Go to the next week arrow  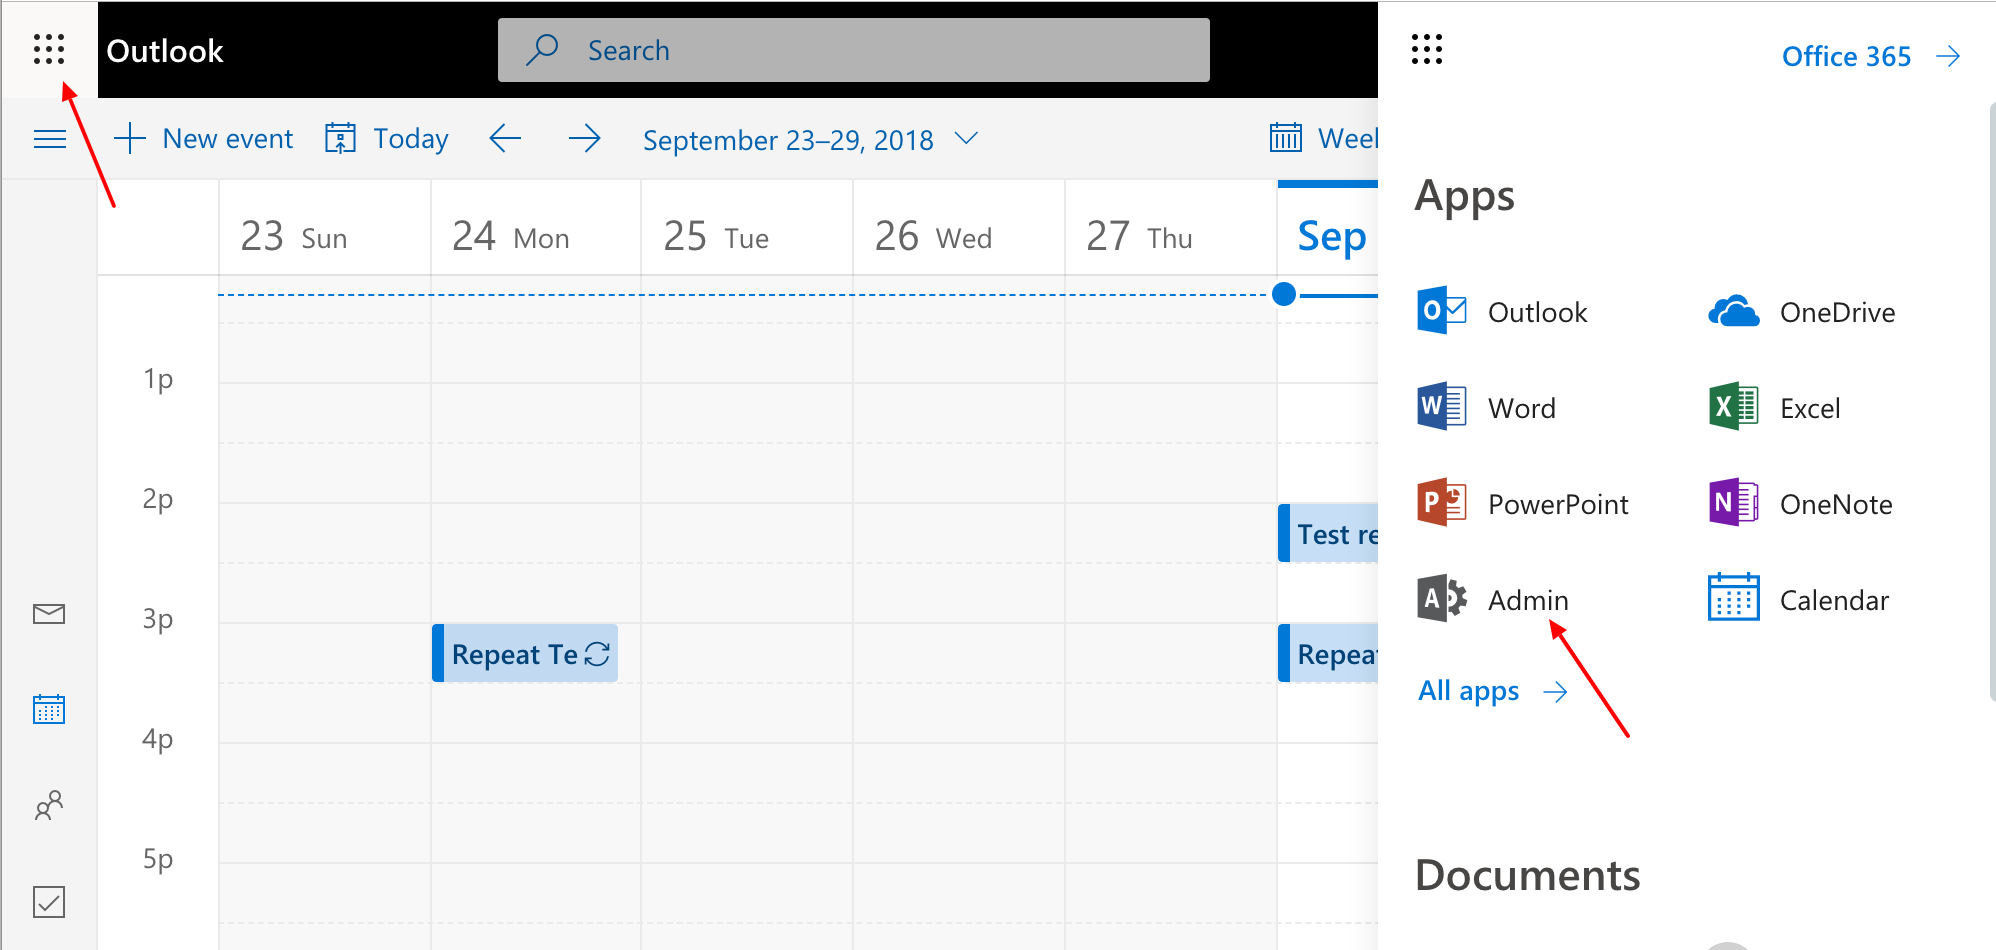(584, 138)
